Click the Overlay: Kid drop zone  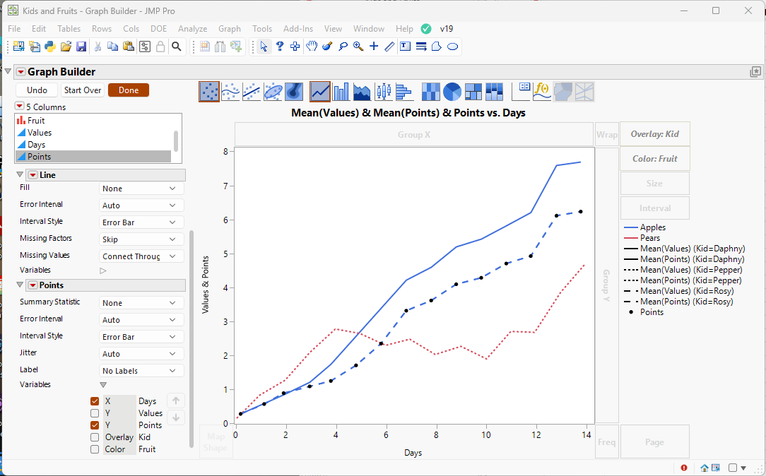tap(655, 134)
